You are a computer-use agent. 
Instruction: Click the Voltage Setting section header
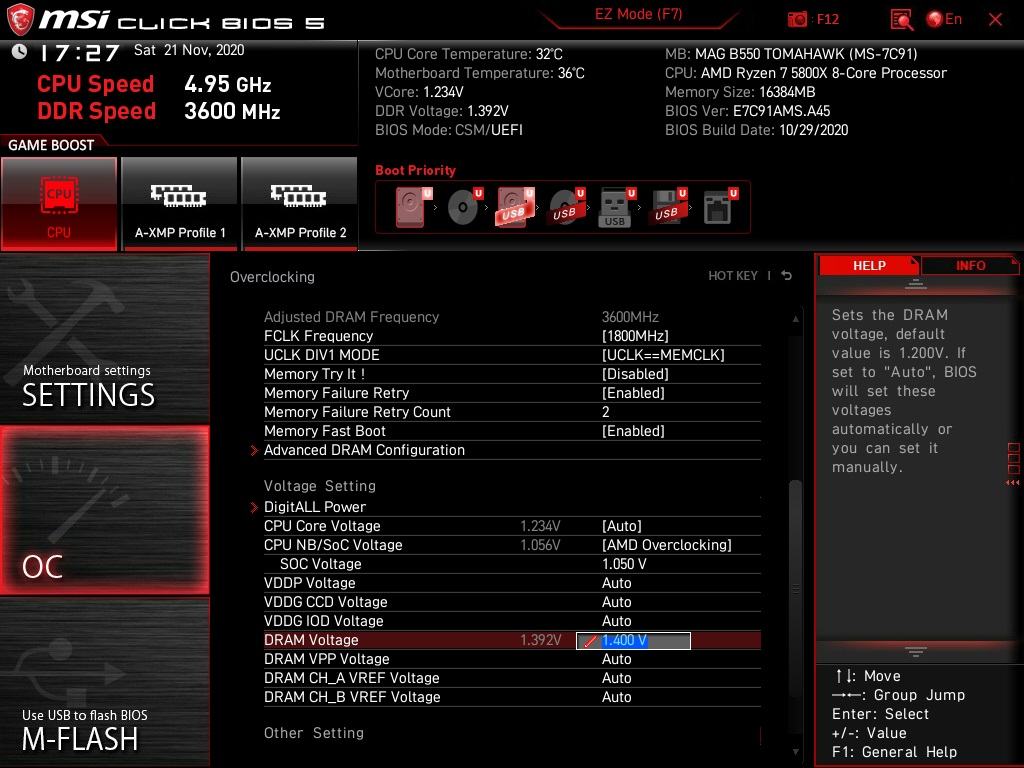pyautogui.click(x=320, y=486)
